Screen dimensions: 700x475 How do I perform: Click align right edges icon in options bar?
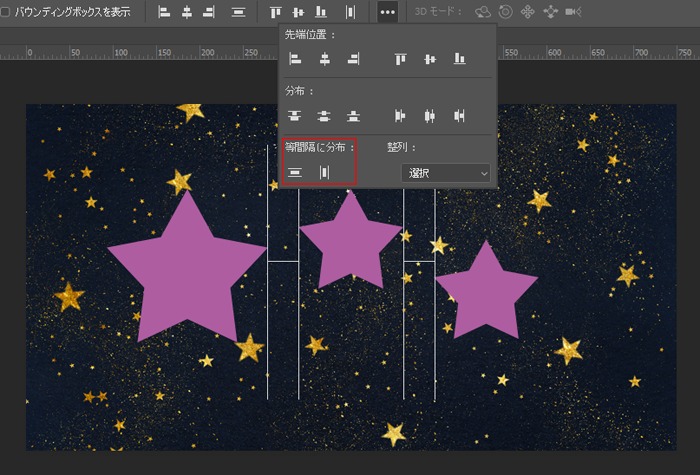coord(208,12)
